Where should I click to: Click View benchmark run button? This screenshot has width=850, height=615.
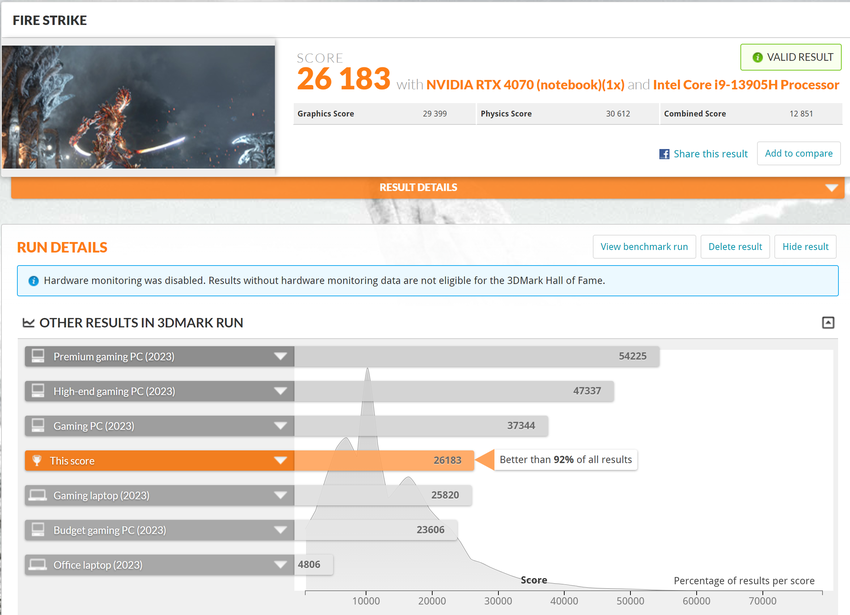[x=644, y=247]
